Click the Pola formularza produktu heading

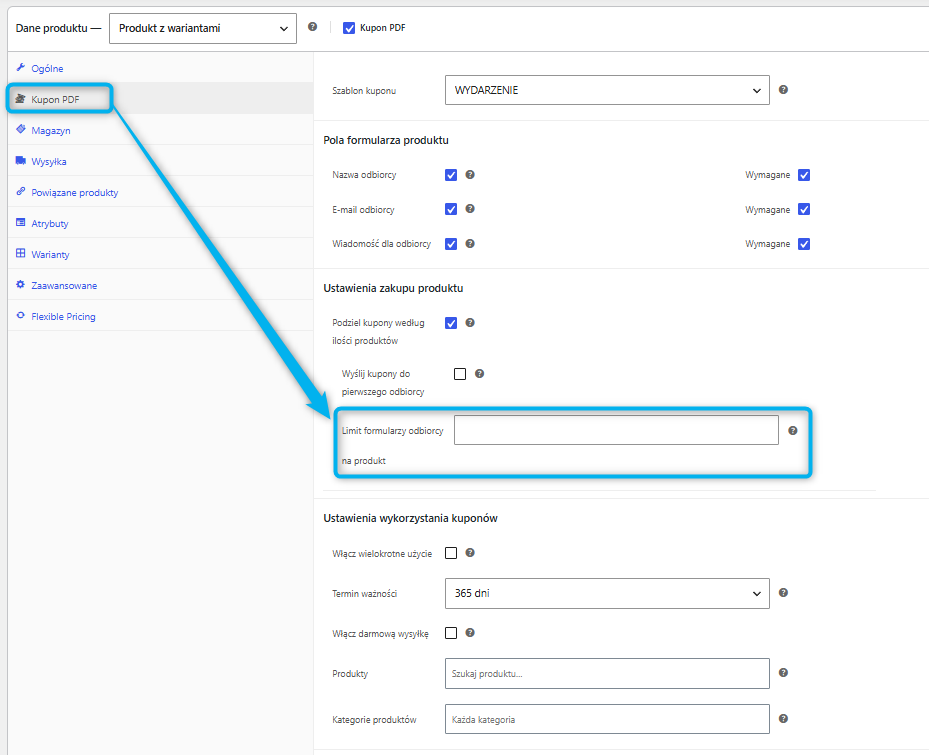(x=386, y=140)
